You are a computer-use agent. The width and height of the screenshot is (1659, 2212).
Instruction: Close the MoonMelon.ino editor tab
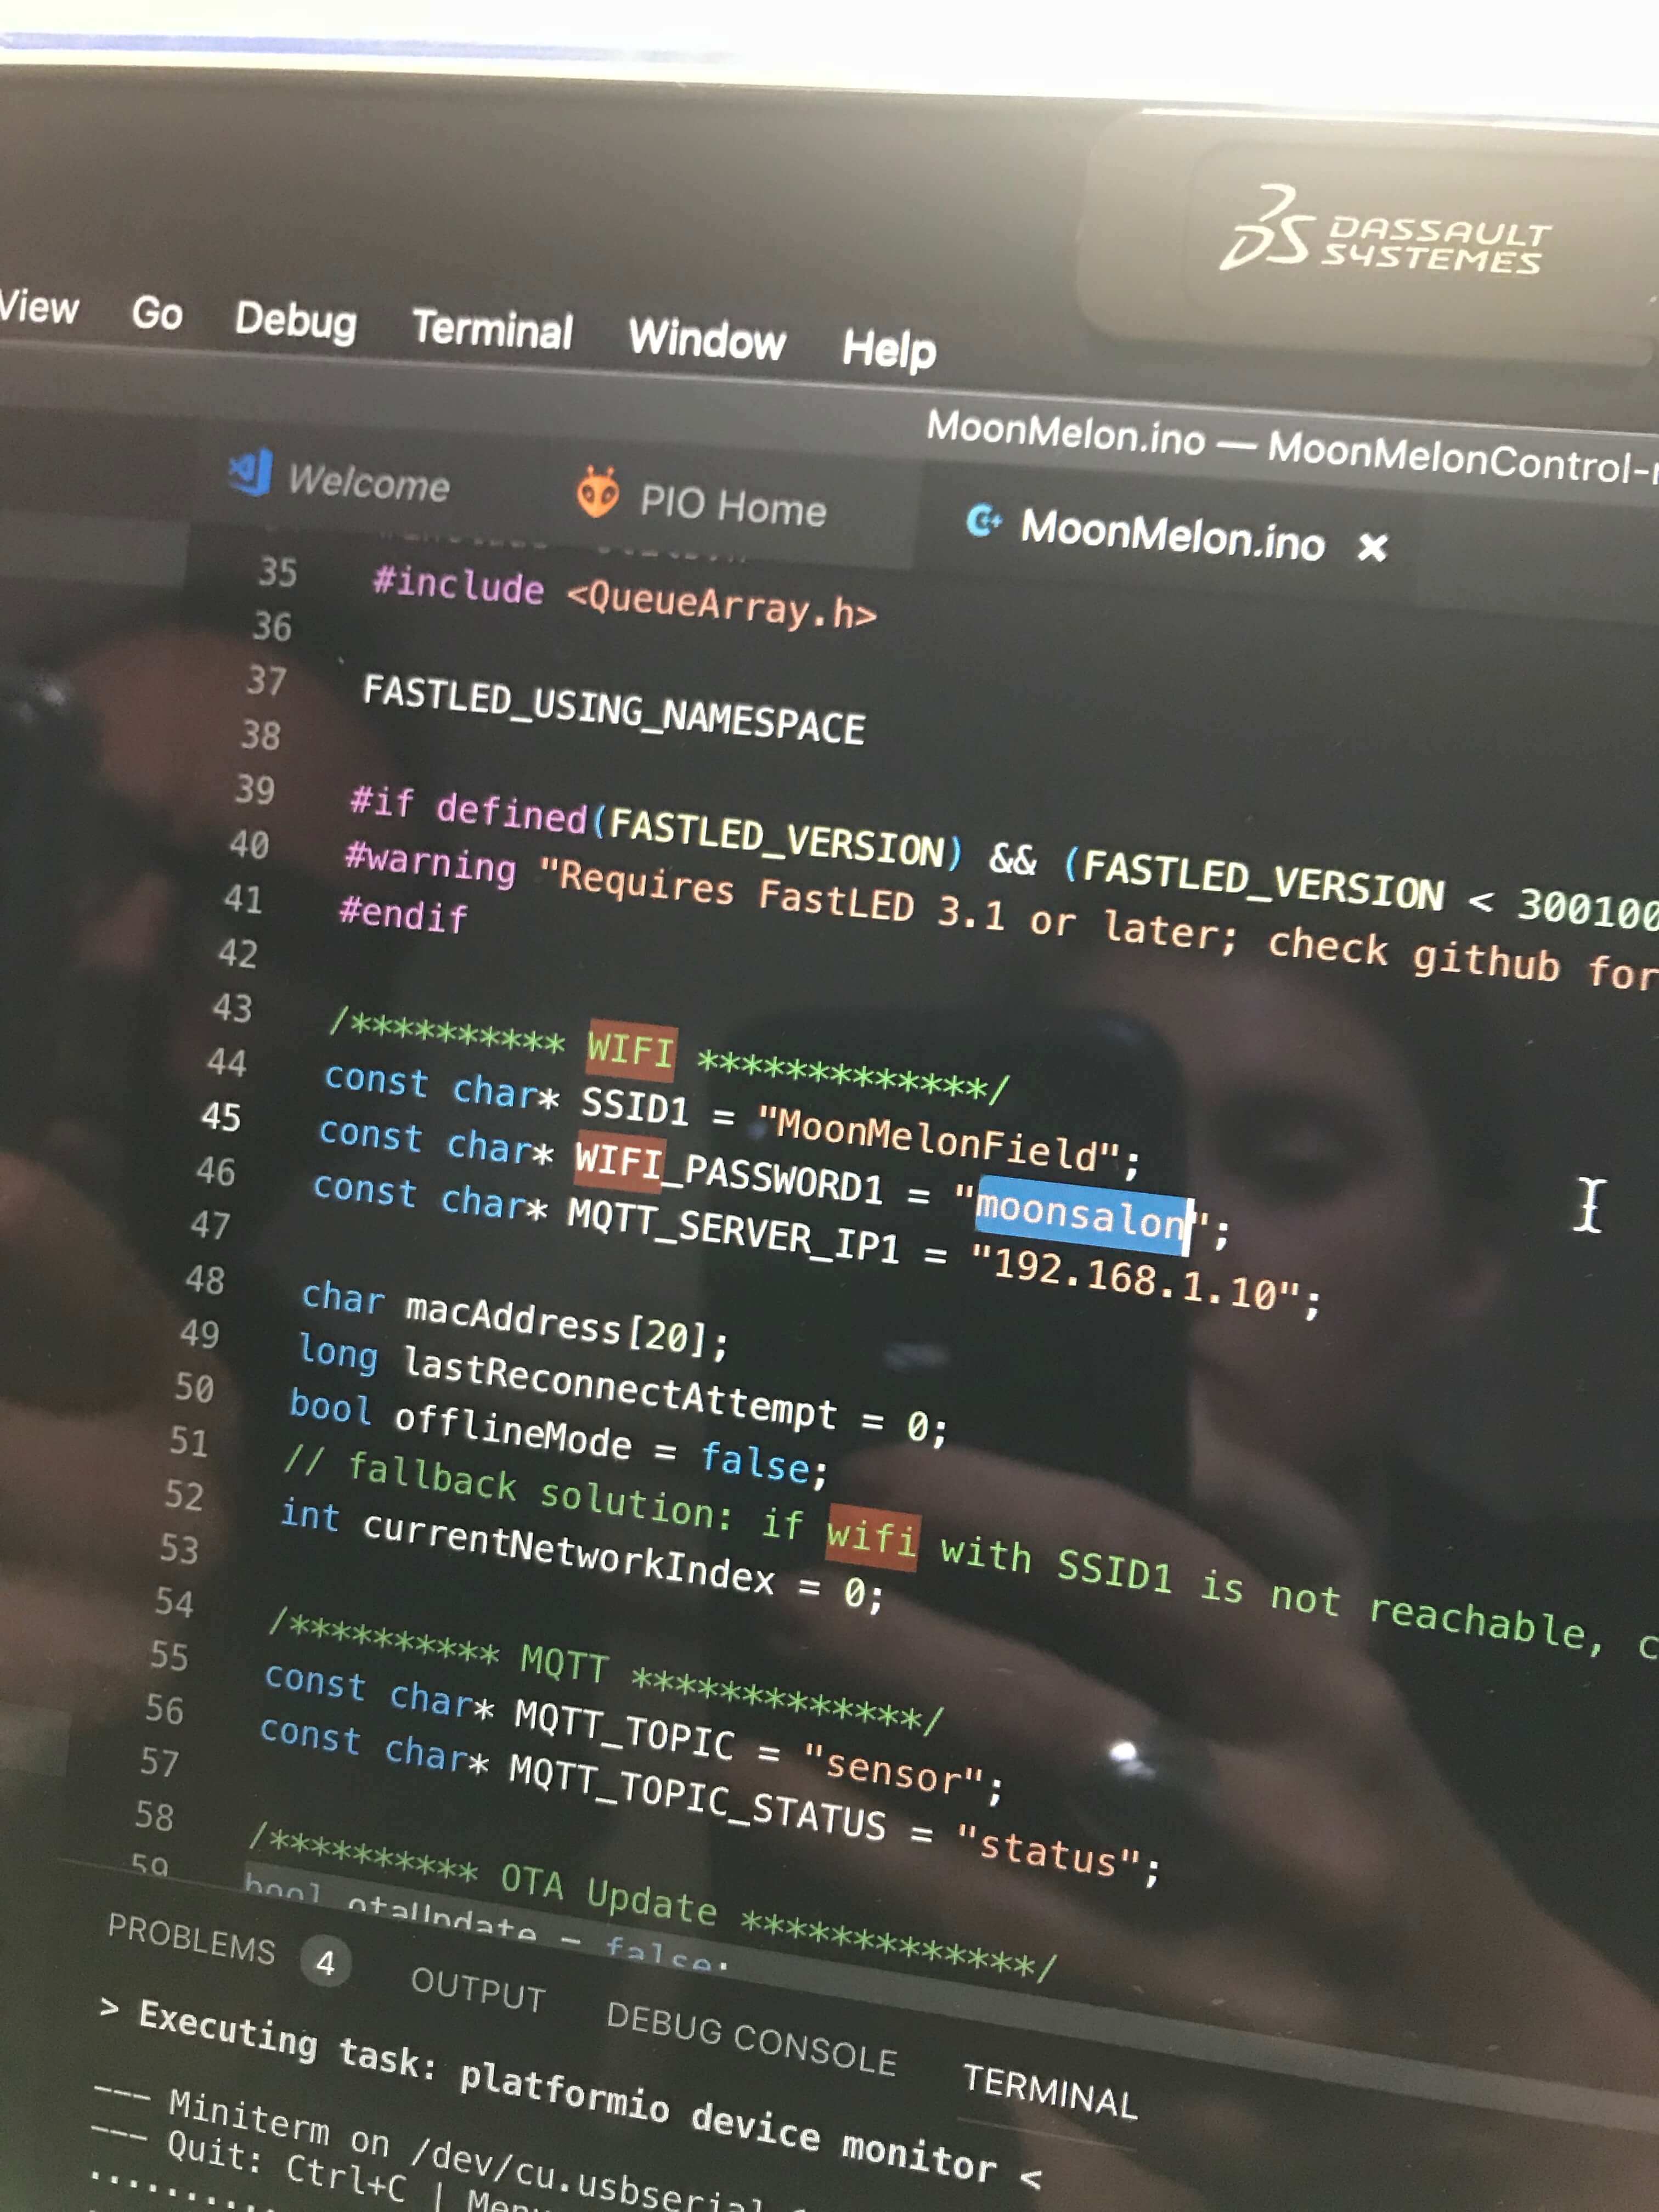click(1372, 547)
